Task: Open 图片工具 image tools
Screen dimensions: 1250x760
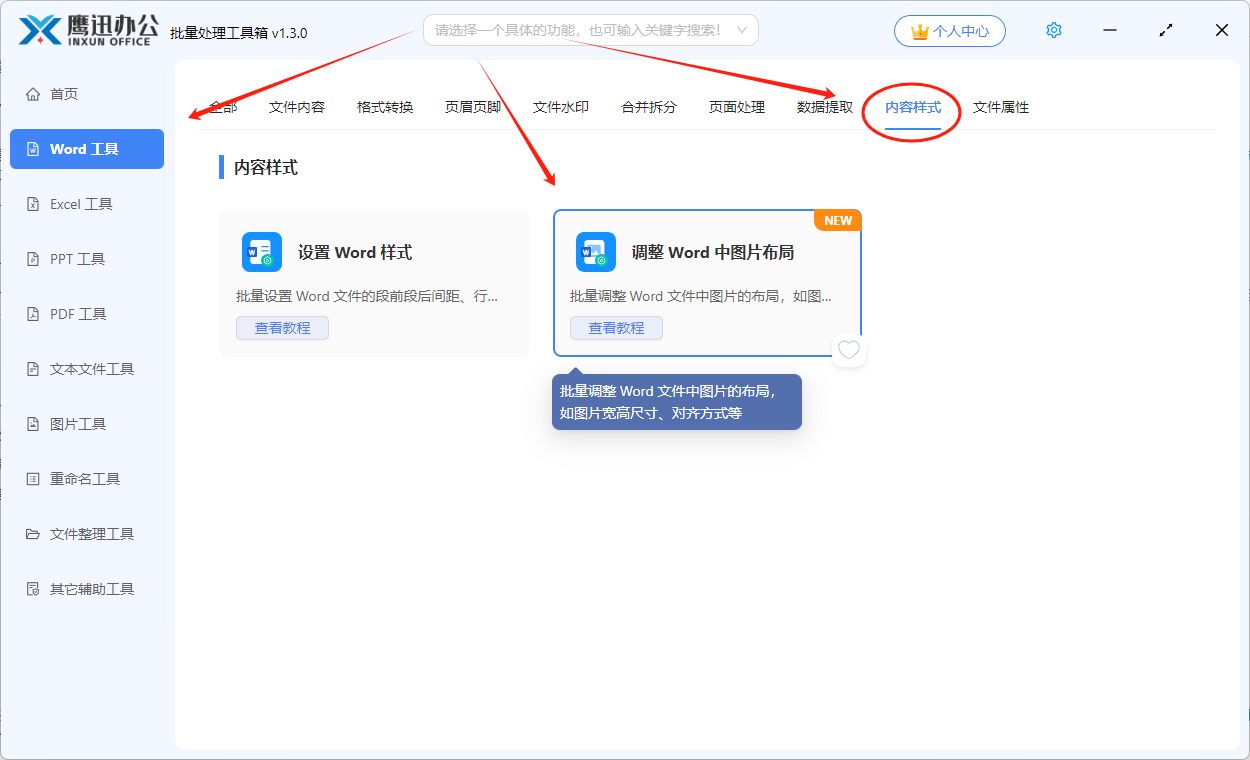Action: (x=77, y=423)
